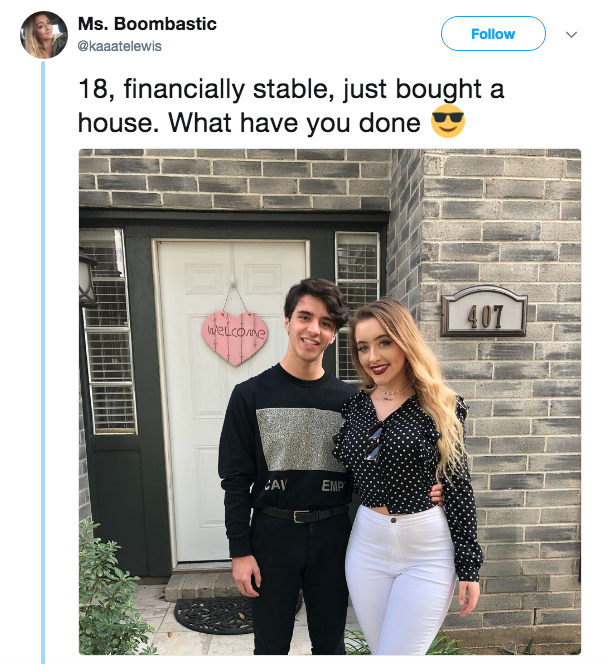Click the word "house" in the tweet

click(116, 124)
